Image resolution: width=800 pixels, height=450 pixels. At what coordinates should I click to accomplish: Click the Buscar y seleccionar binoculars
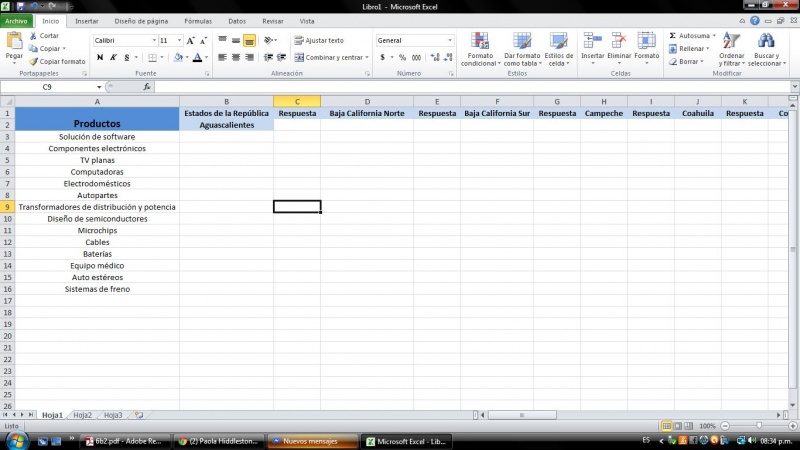(766, 42)
